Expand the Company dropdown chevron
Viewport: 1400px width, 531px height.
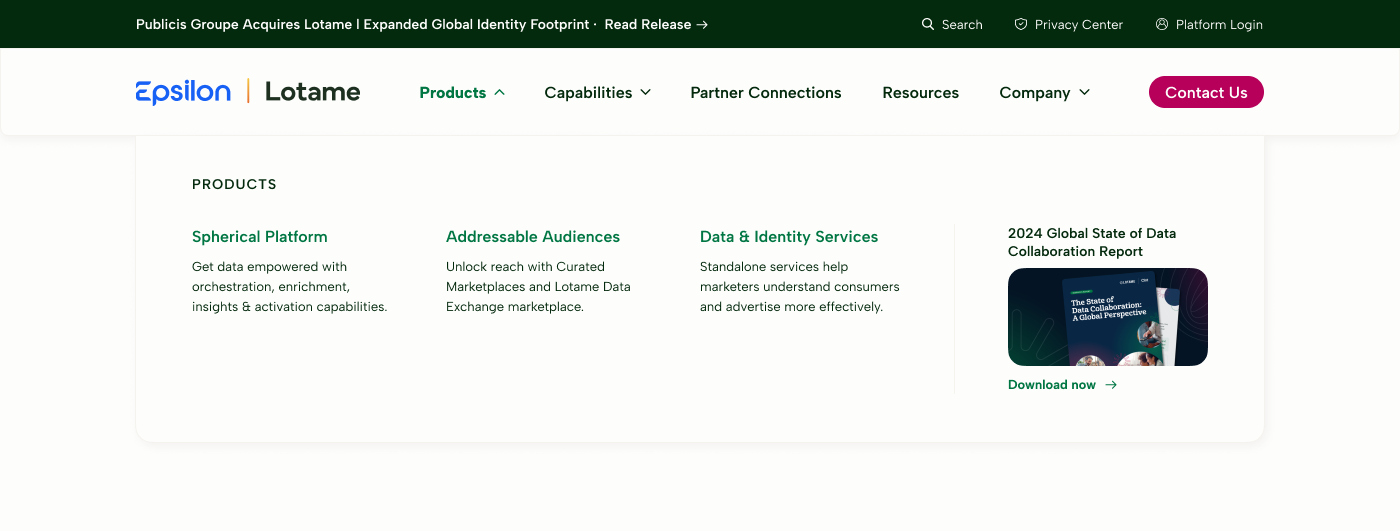[1084, 92]
